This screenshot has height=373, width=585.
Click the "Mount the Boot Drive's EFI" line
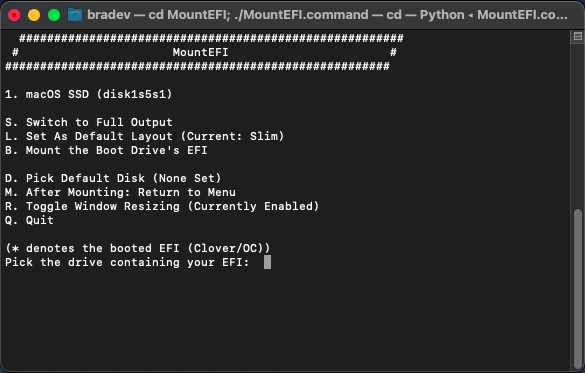[x=106, y=150]
